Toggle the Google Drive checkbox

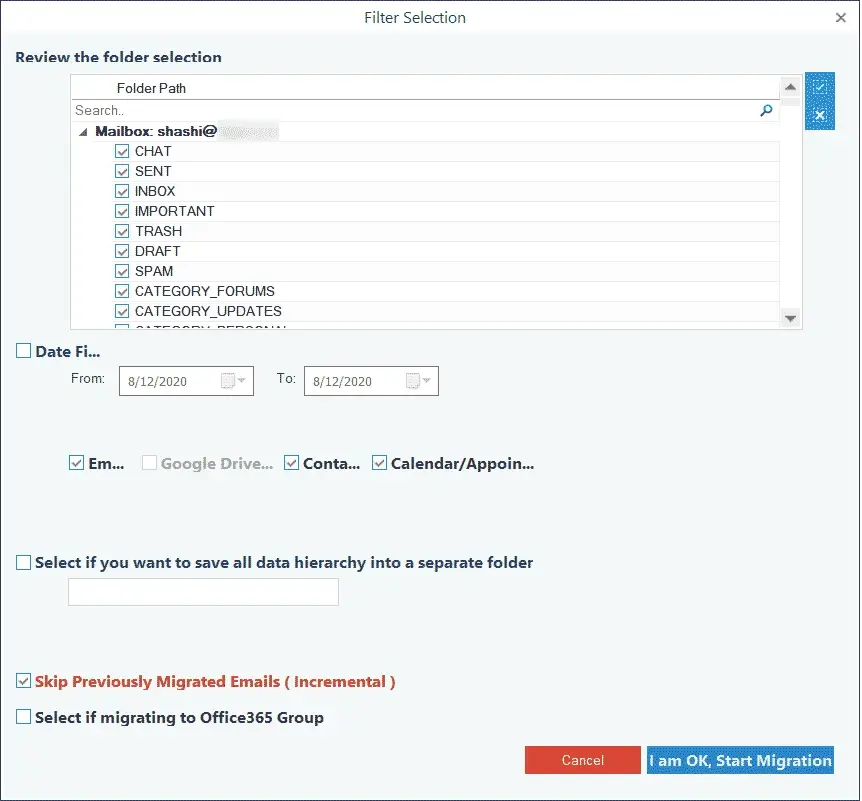pos(149,463)
